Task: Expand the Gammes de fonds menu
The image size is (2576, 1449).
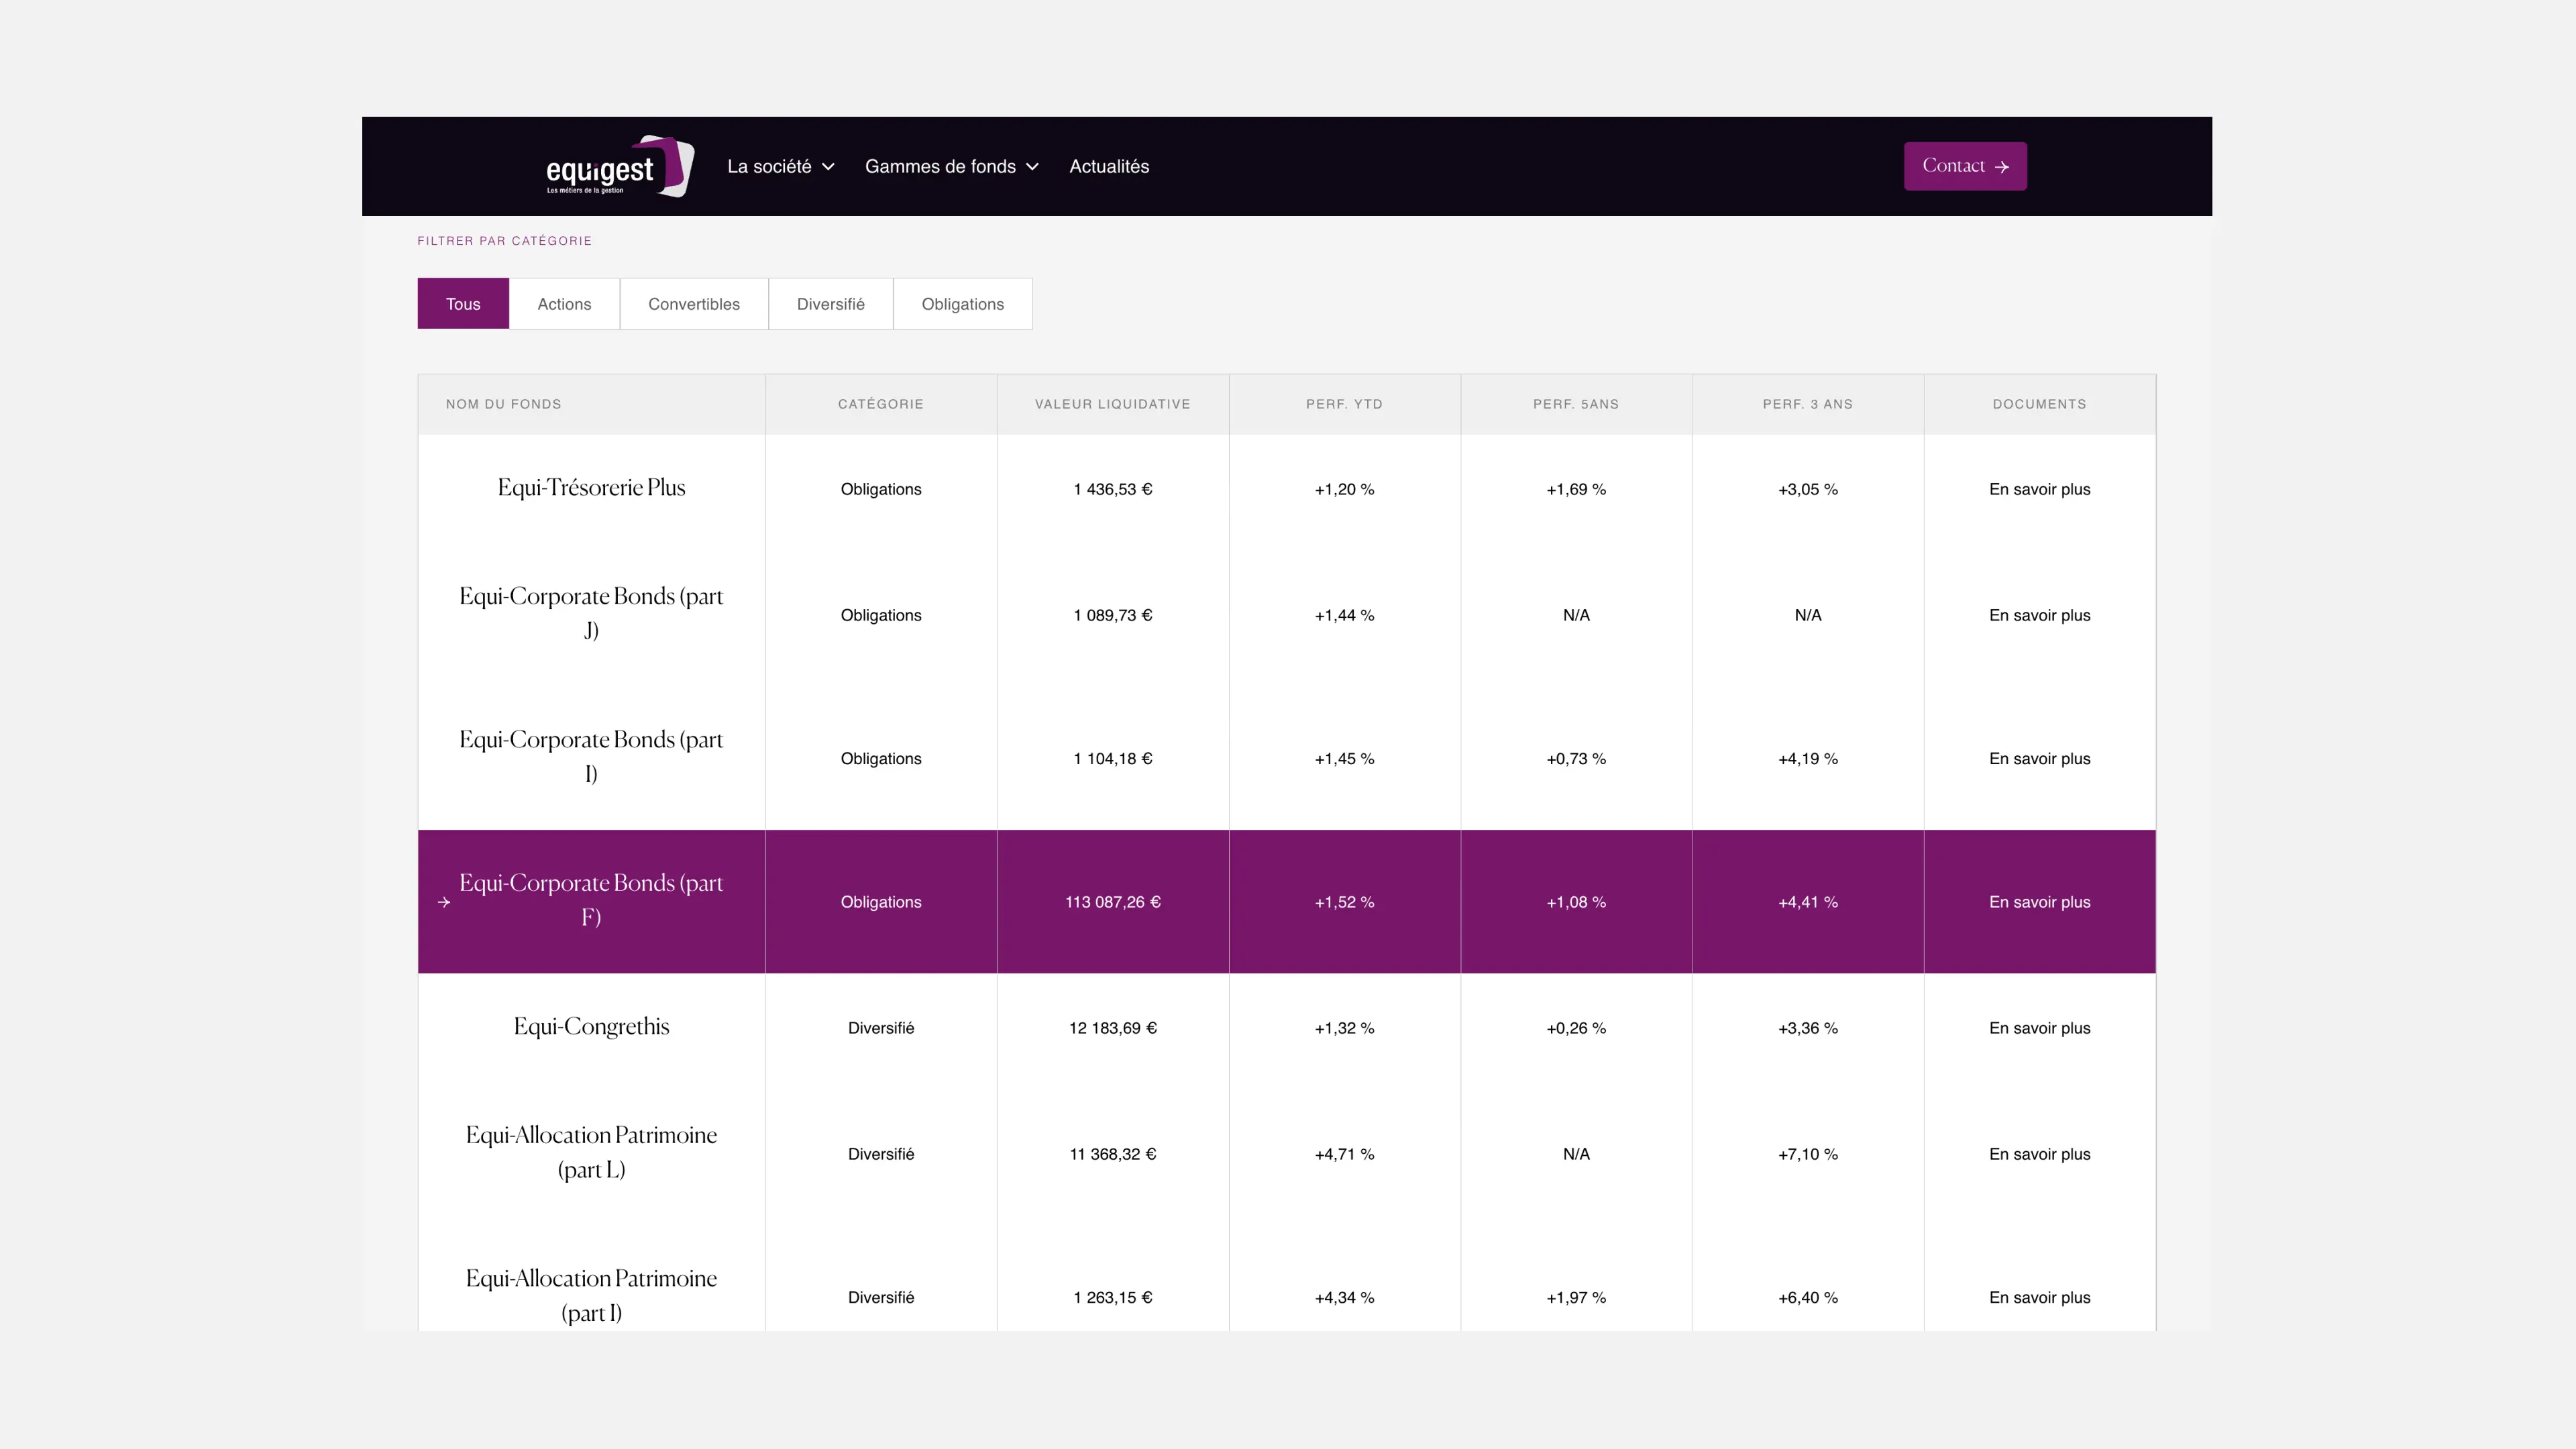Action: tap(951, 166)
